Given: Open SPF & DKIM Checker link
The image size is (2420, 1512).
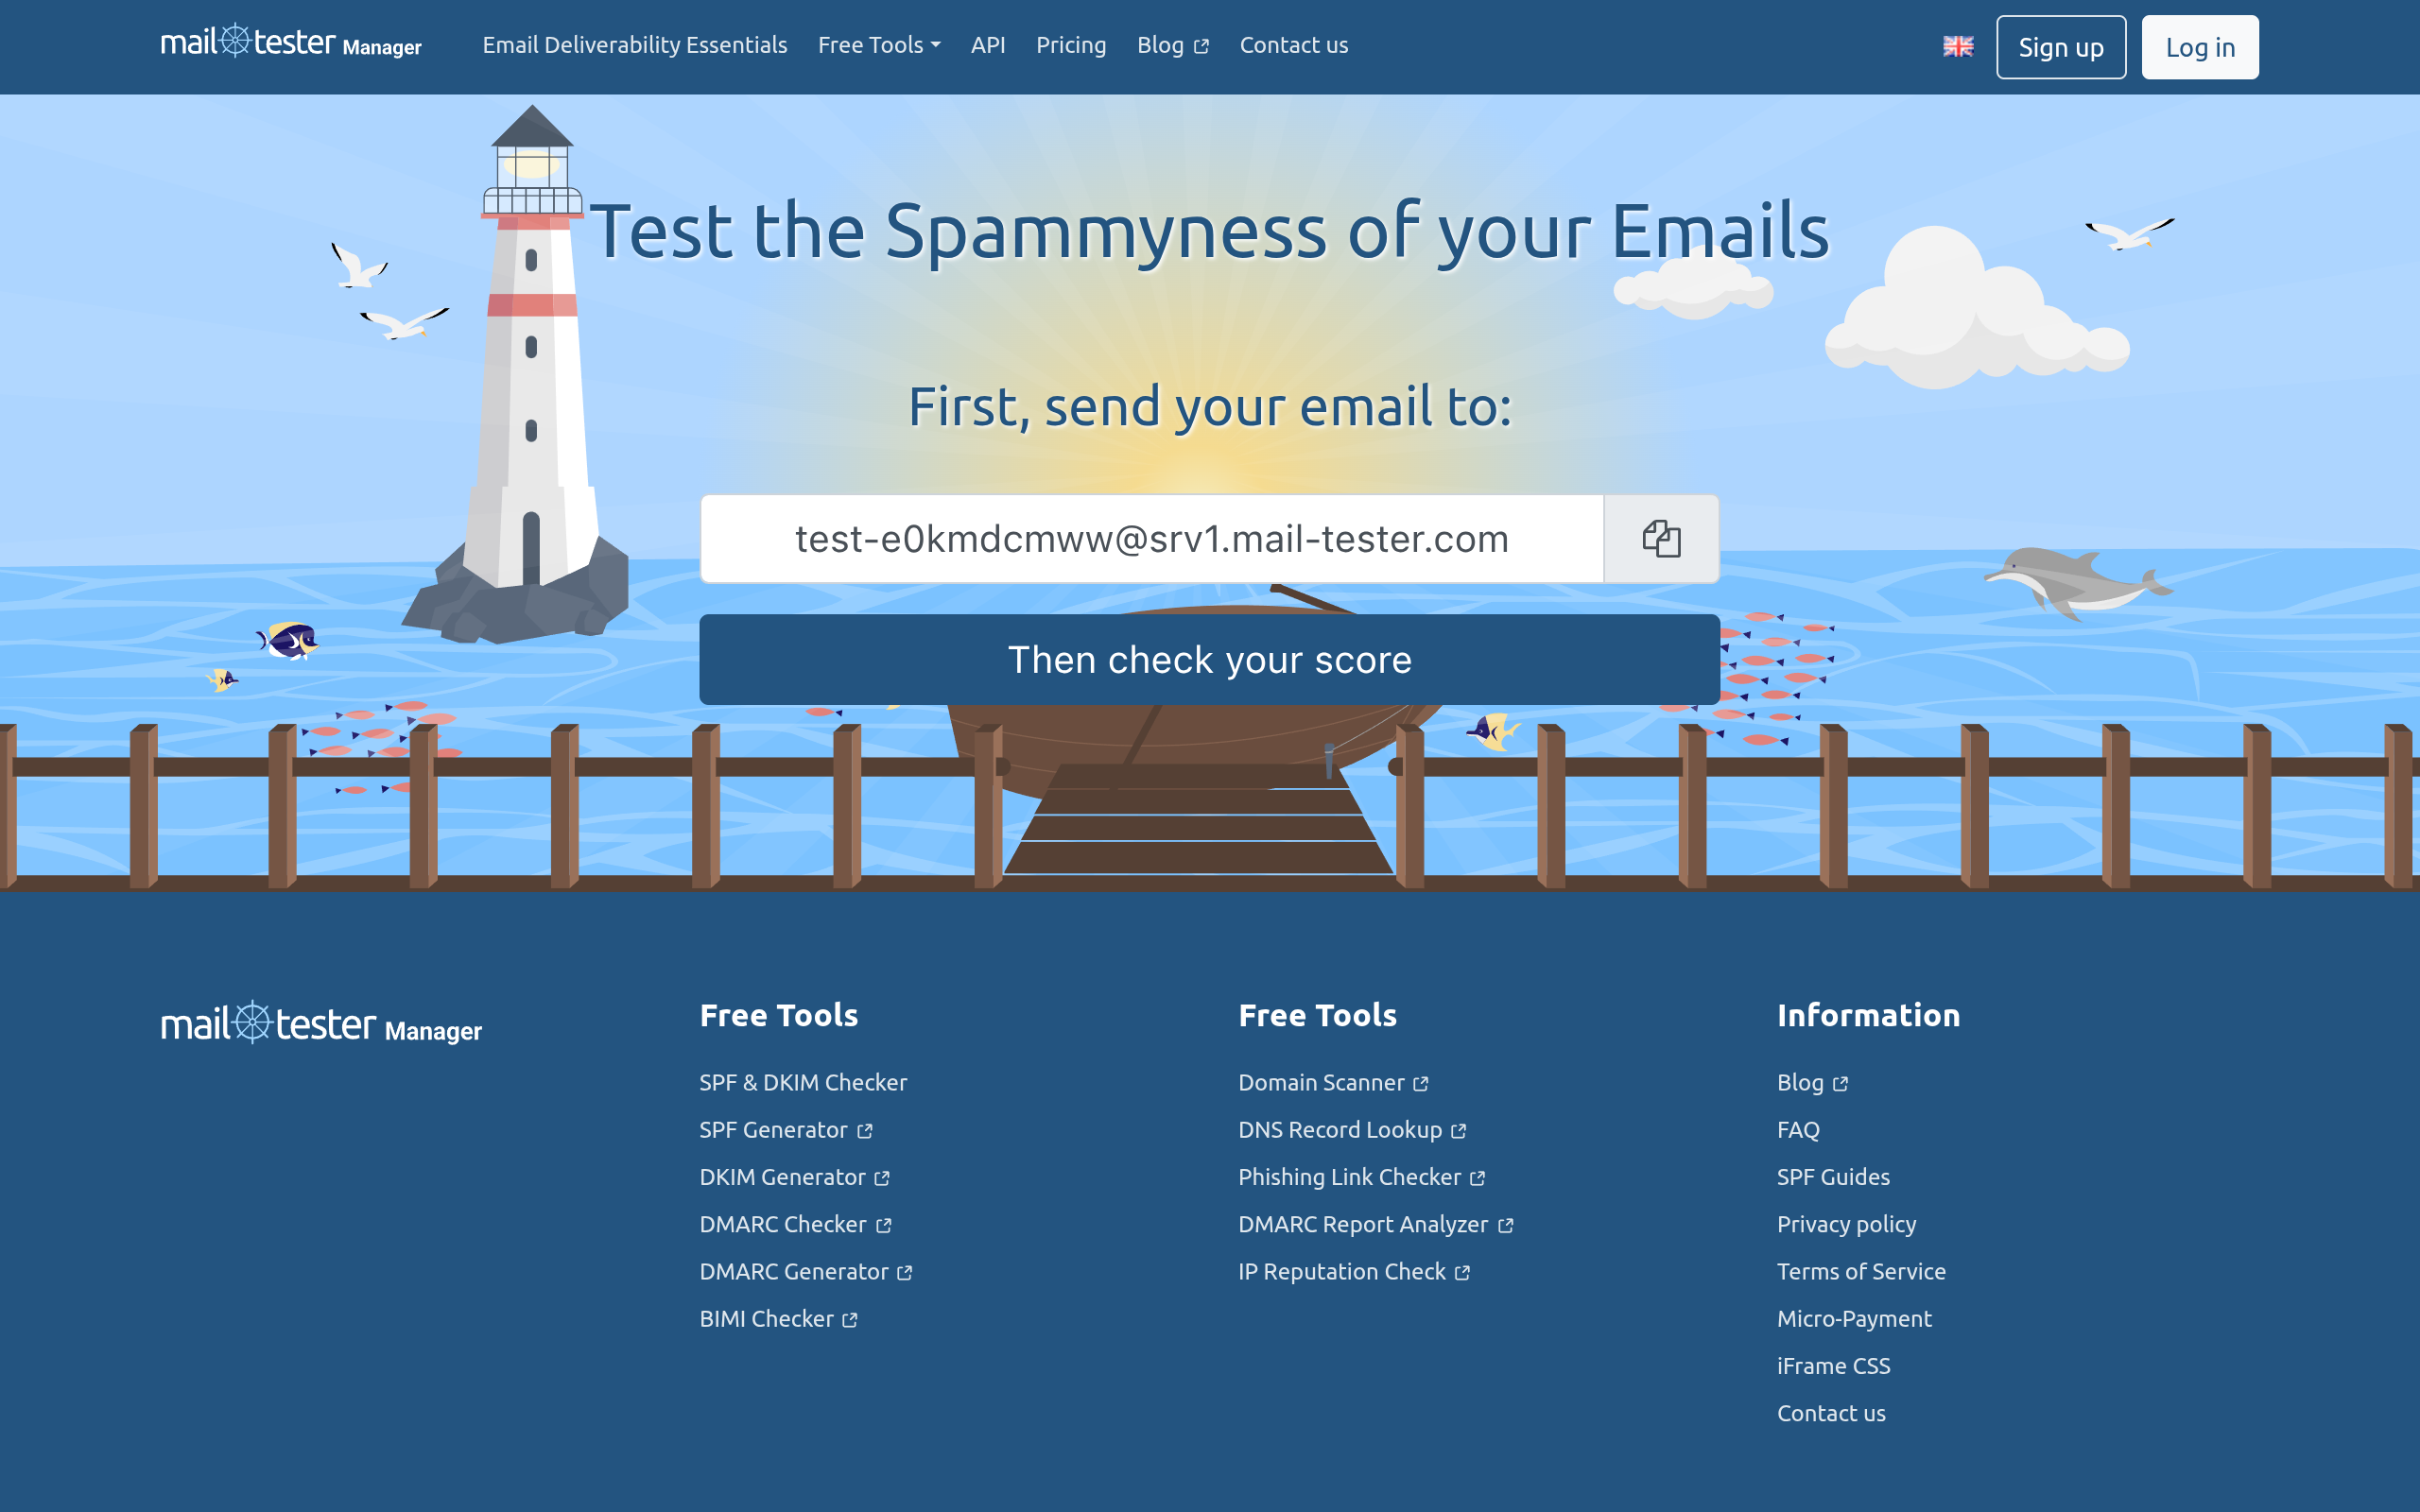Looking at the screenshot, I should tap(802, 1082).
